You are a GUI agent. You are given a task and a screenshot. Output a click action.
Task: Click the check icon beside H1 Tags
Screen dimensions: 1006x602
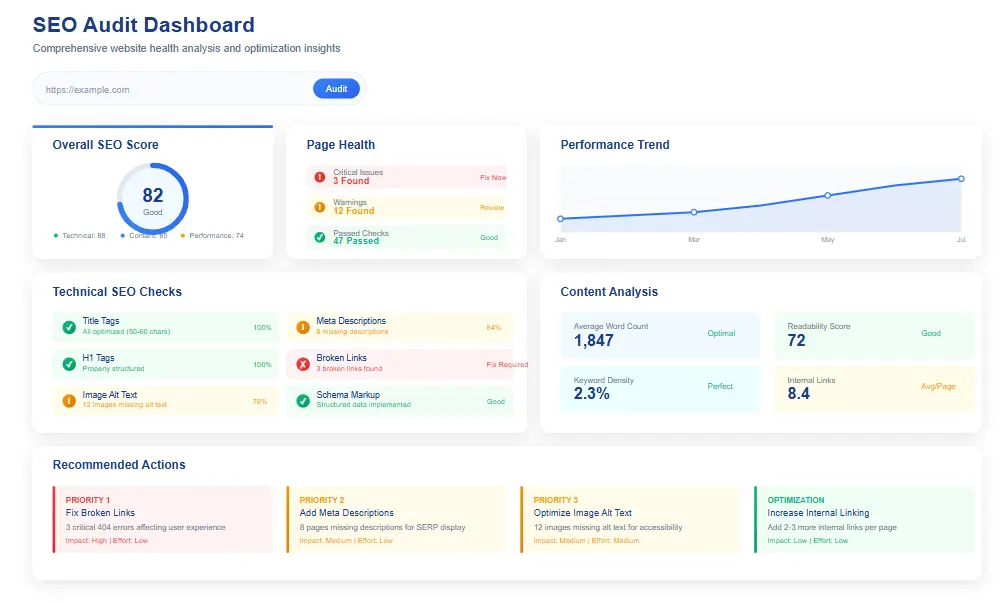[x=67, y=361]
